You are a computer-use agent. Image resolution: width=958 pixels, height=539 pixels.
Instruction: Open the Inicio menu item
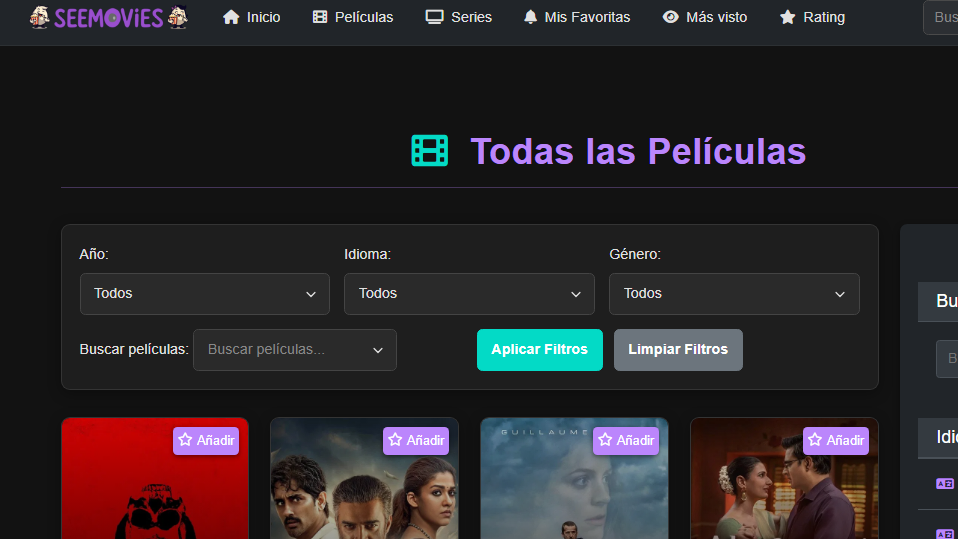[252, 17]
